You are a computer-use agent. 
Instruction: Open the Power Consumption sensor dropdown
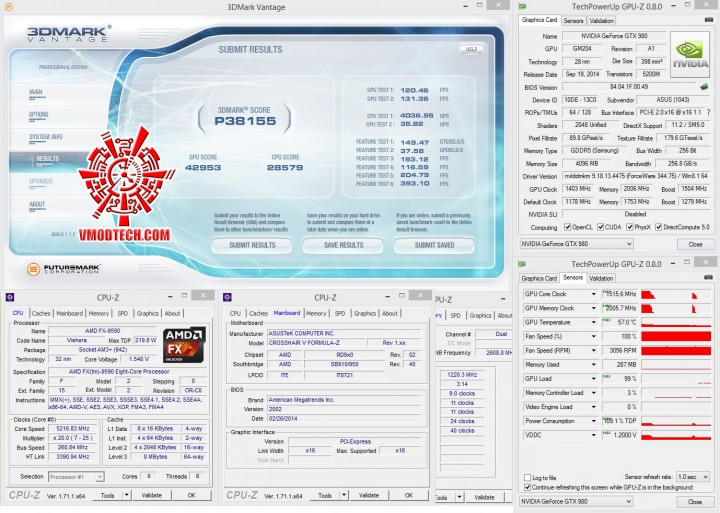coord(594,421)
